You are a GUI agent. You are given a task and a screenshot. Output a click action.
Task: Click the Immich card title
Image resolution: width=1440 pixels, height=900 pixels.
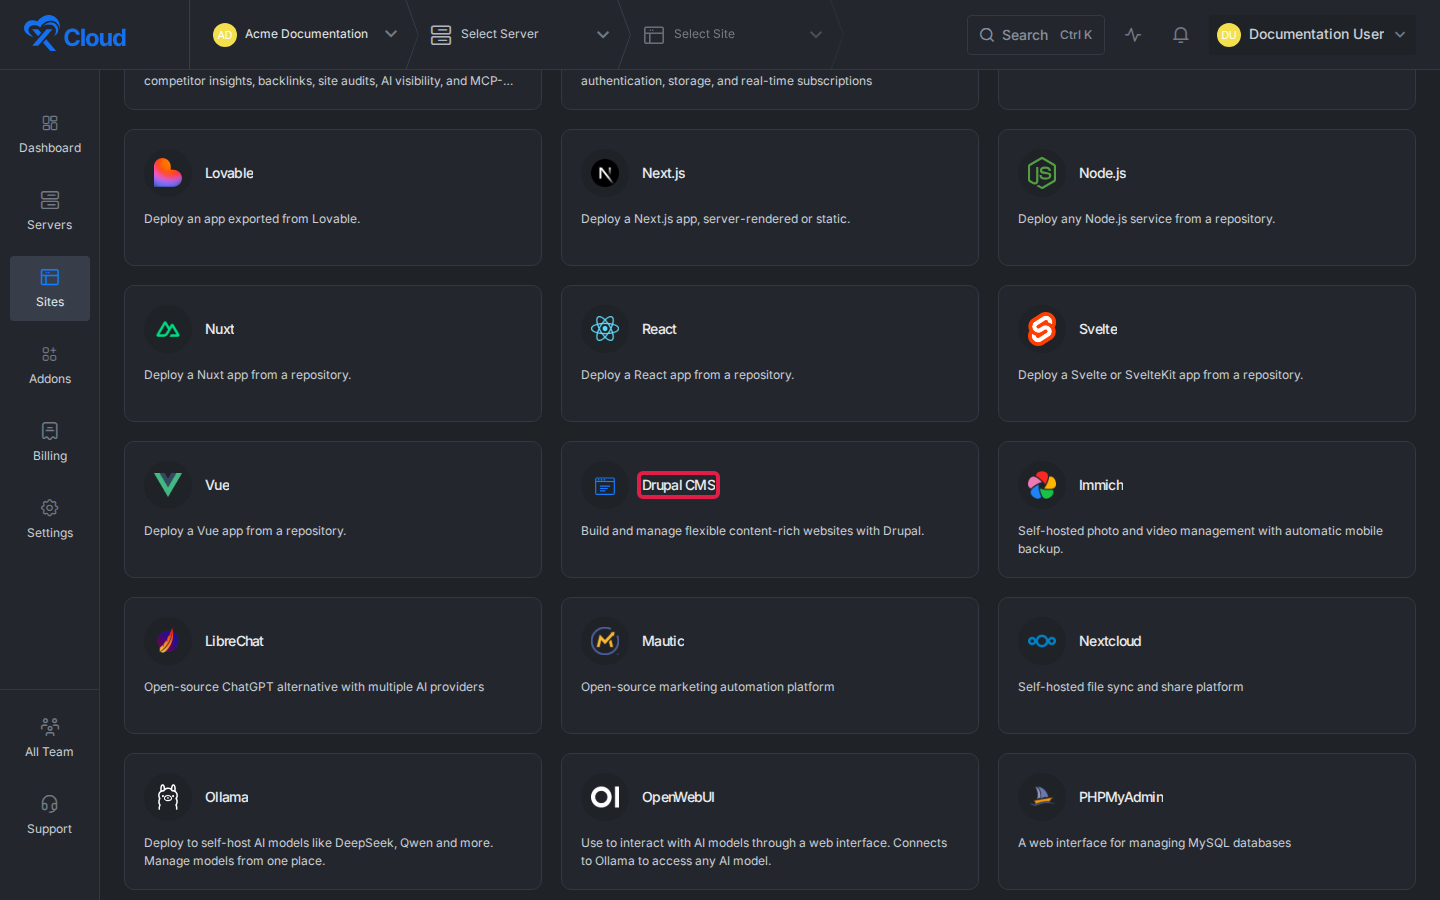(1101, 485)
